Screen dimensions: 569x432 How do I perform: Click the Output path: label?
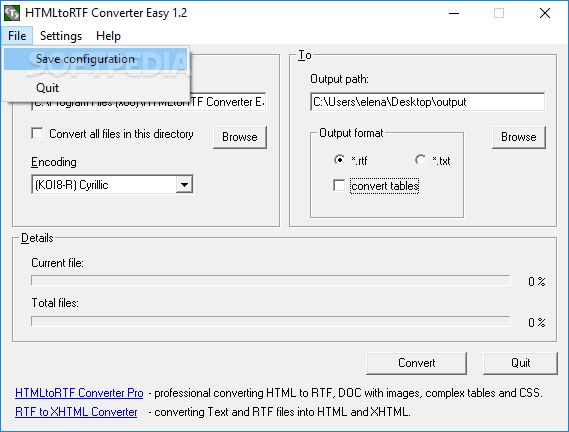[339, 79]
